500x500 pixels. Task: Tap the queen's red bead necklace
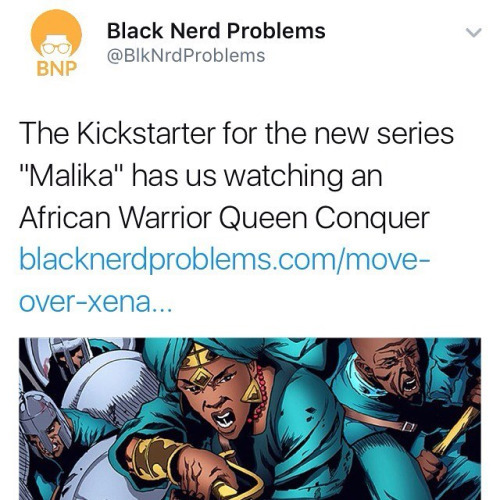[260, 393]
